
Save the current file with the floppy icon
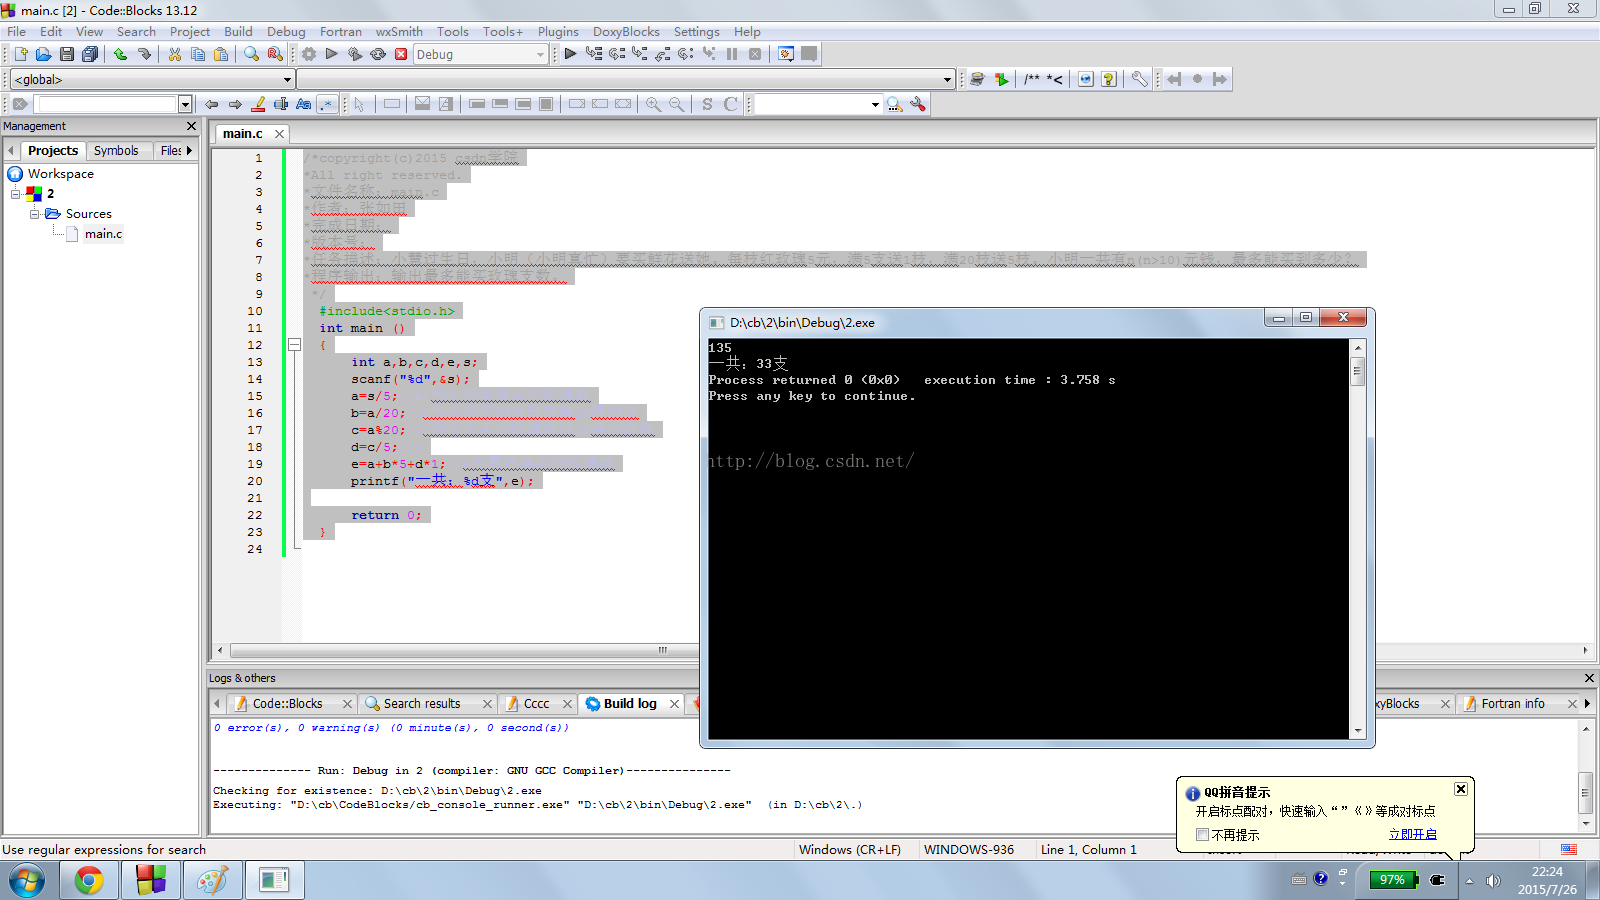[x=66, y=54]
